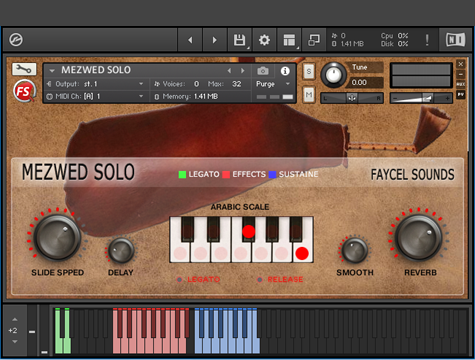Adjust the pan slider between L and R
This screenshot has height=360, width=475.
pos(352,98)
